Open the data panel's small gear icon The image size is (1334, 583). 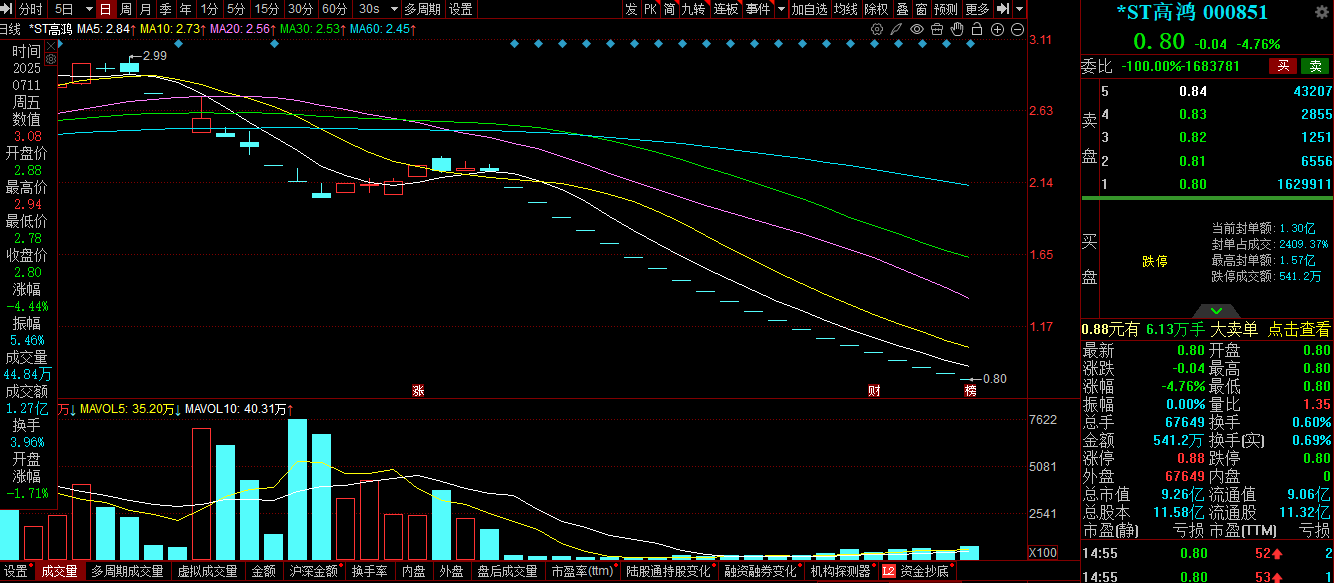click(50, 59)
